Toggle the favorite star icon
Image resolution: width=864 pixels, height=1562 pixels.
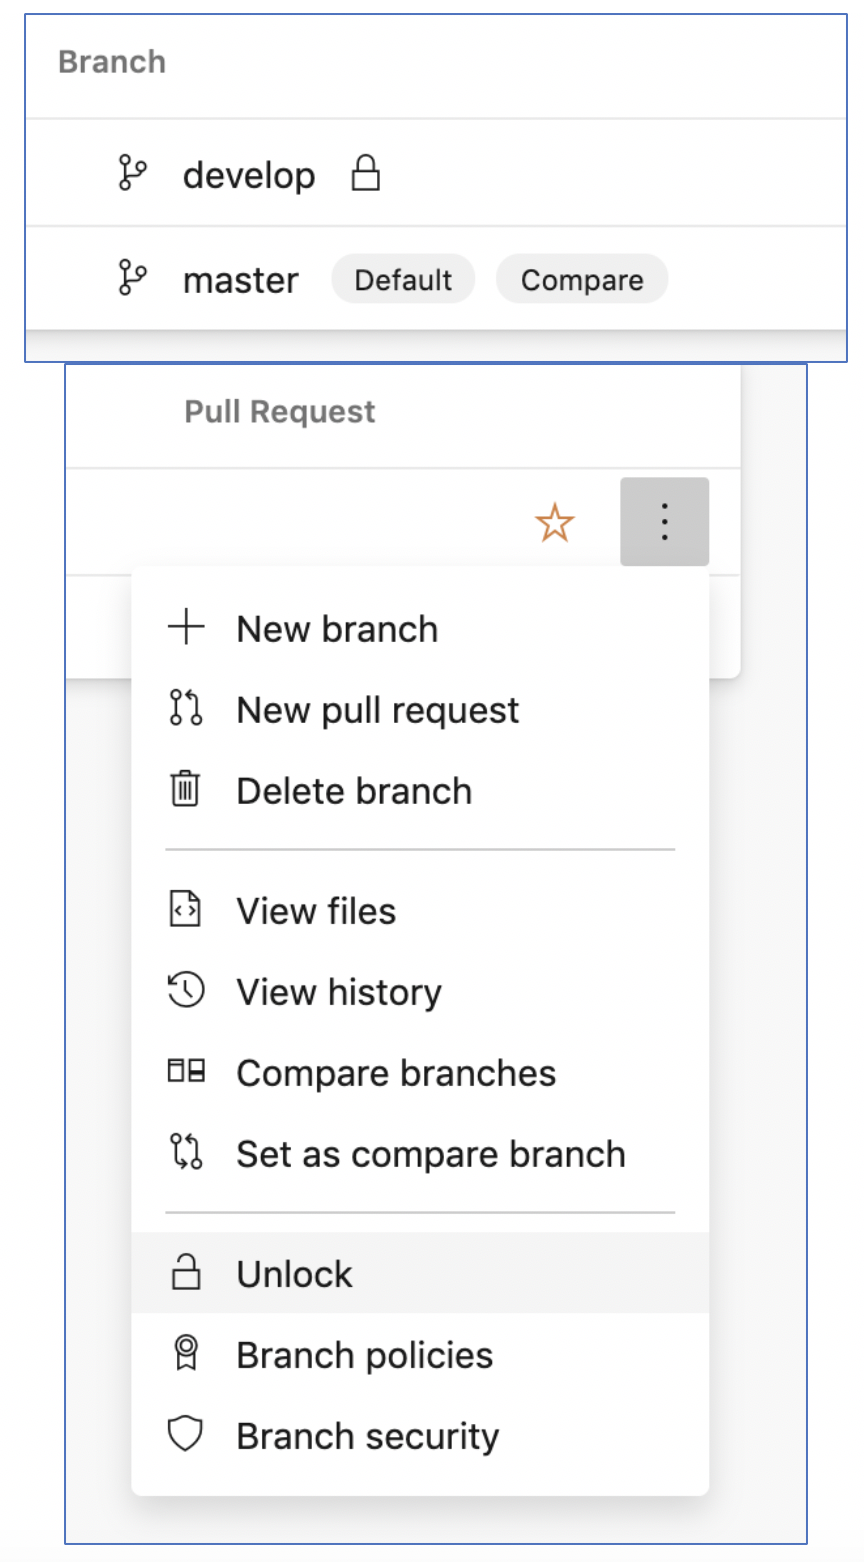(554, 522)
